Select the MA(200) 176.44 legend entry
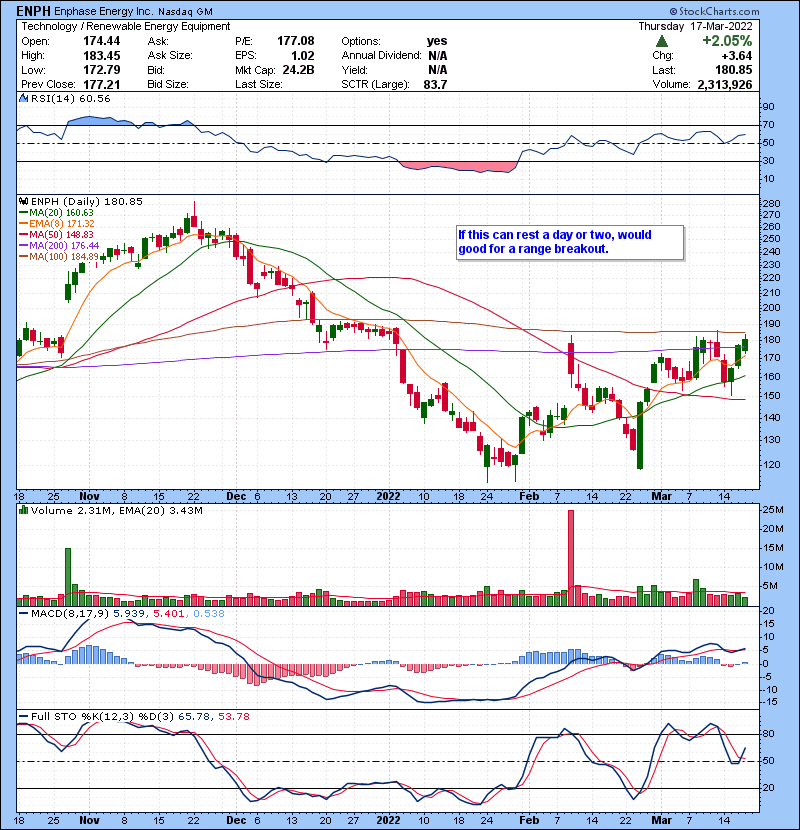This screenshot has width=800, height=830. [59, 246]
